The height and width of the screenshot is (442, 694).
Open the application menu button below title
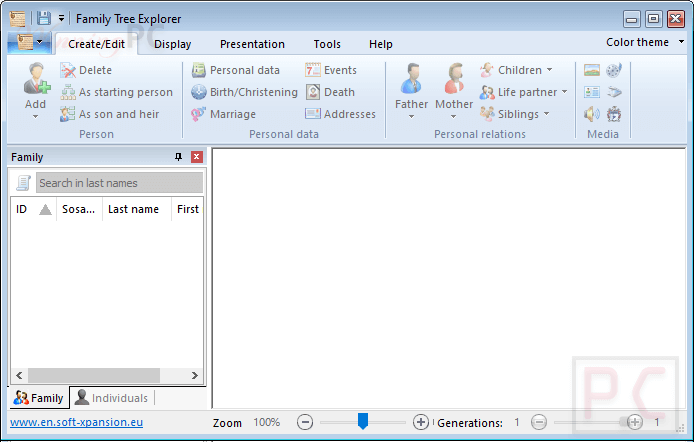[30, 43]
